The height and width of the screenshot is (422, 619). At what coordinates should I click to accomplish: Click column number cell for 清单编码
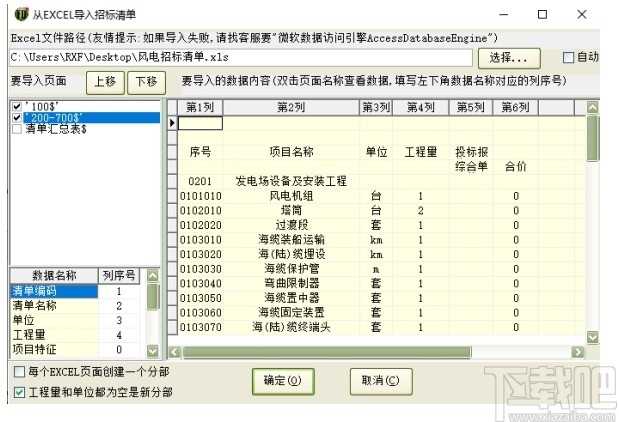(x=119, y=291)
